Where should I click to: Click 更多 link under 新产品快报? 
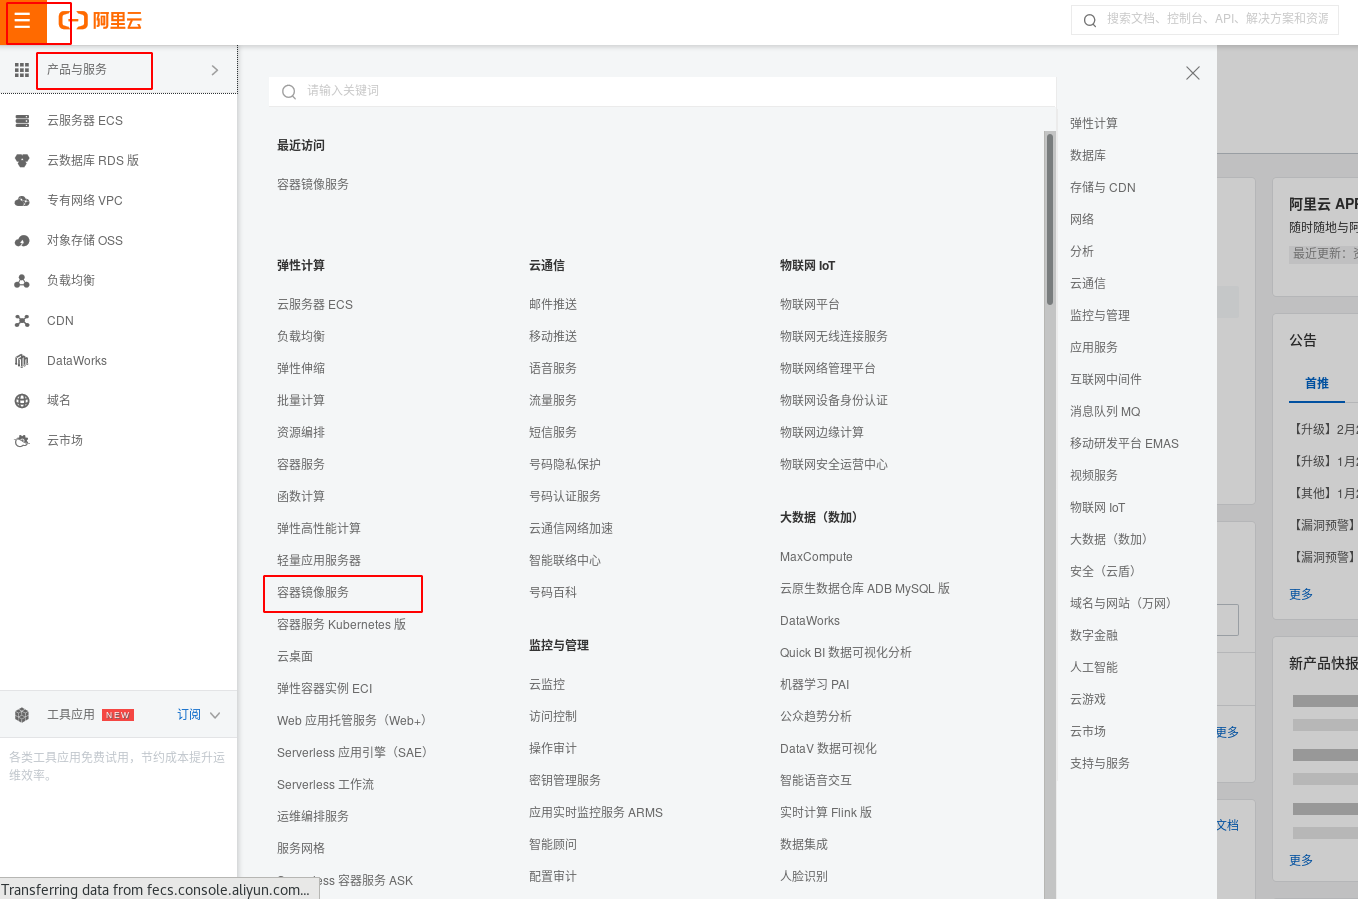(1301, 860)
